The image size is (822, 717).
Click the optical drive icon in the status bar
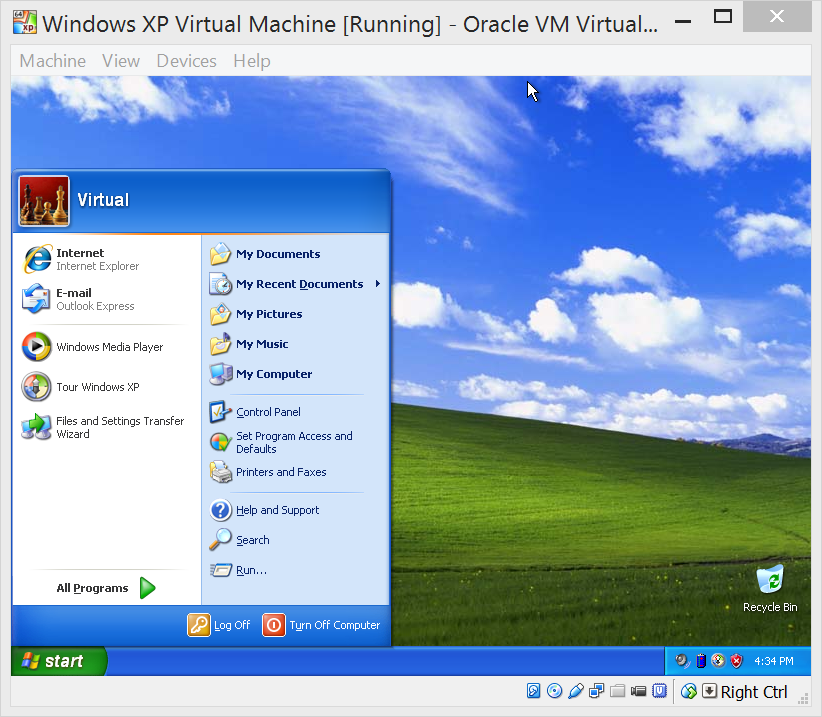(555, 691)
